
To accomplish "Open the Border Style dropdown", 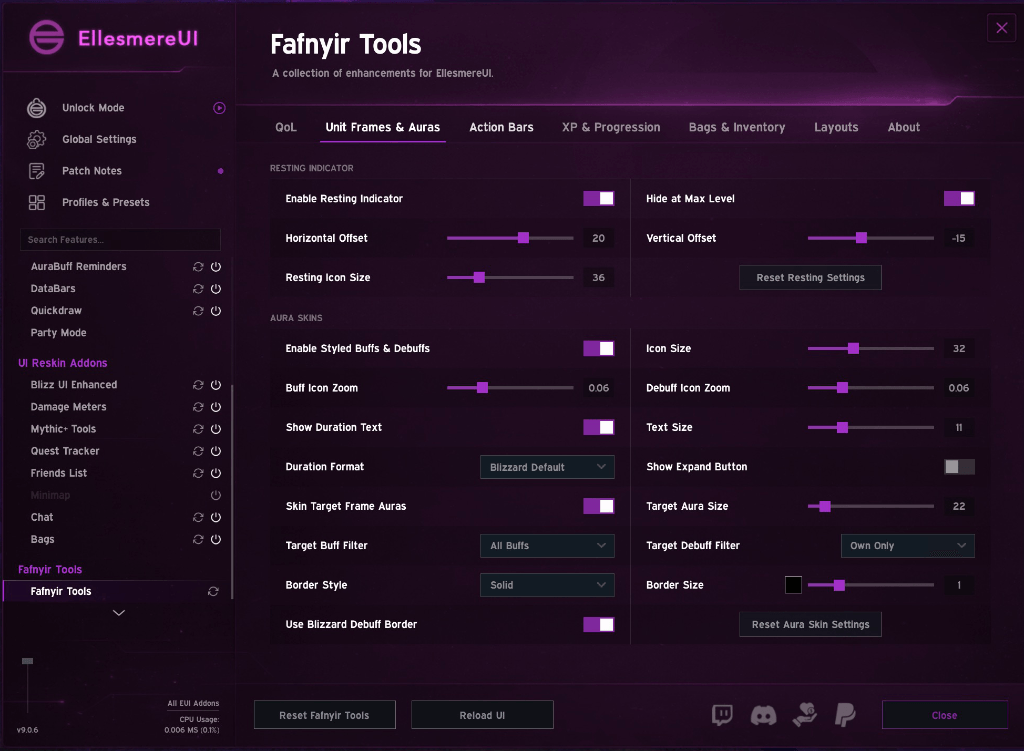I will pos(547,585).
